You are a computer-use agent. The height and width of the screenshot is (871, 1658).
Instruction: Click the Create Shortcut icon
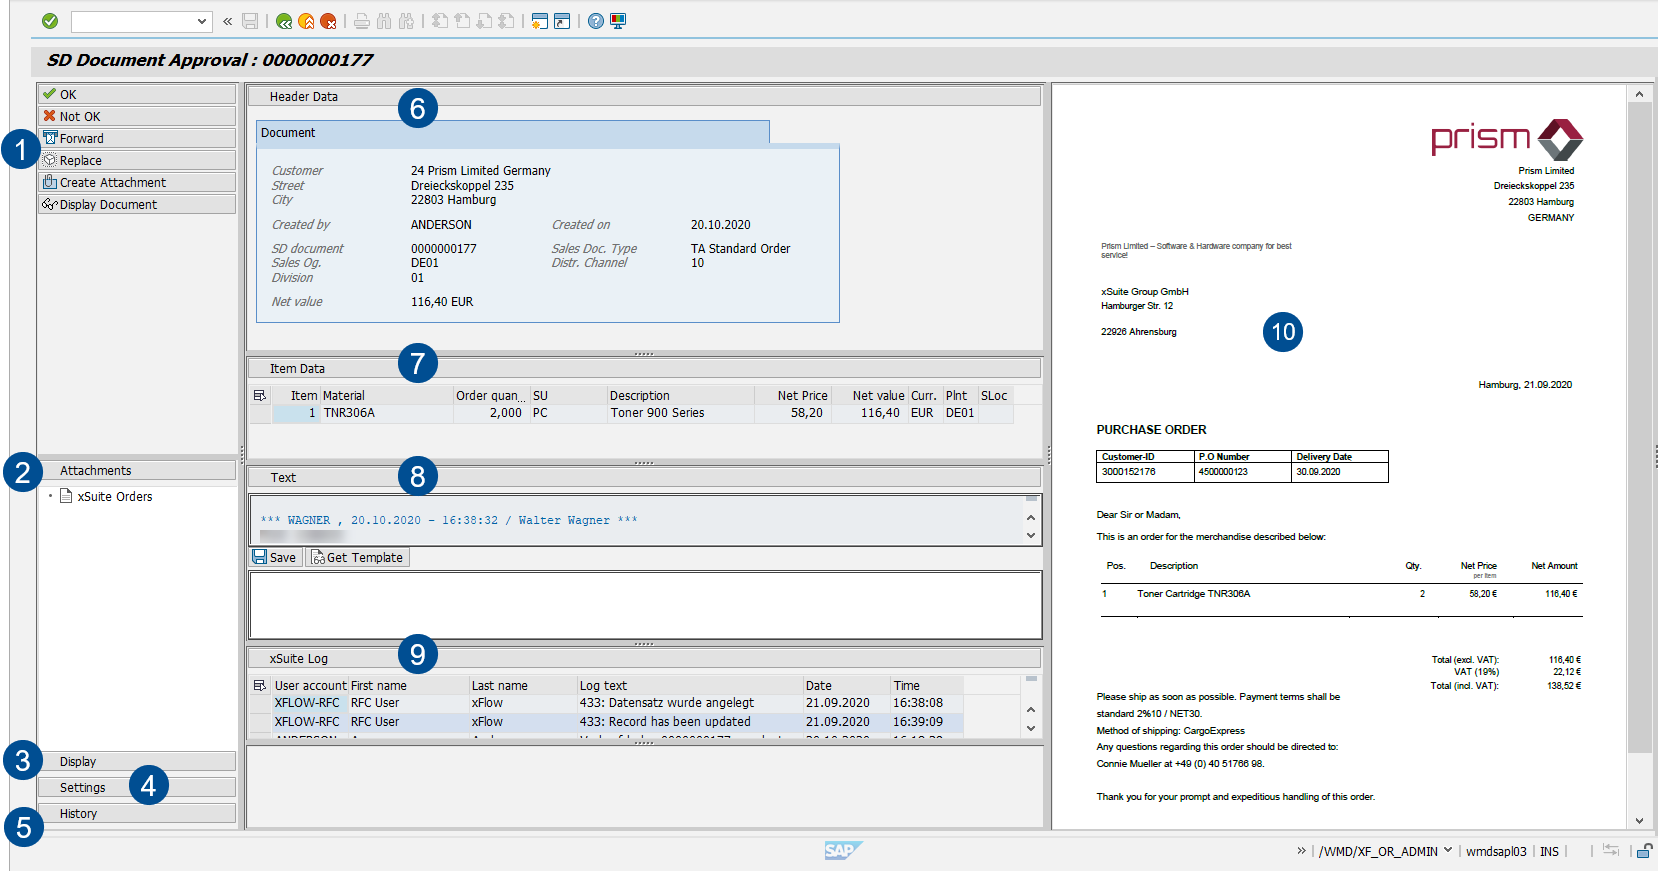[562, 21]
